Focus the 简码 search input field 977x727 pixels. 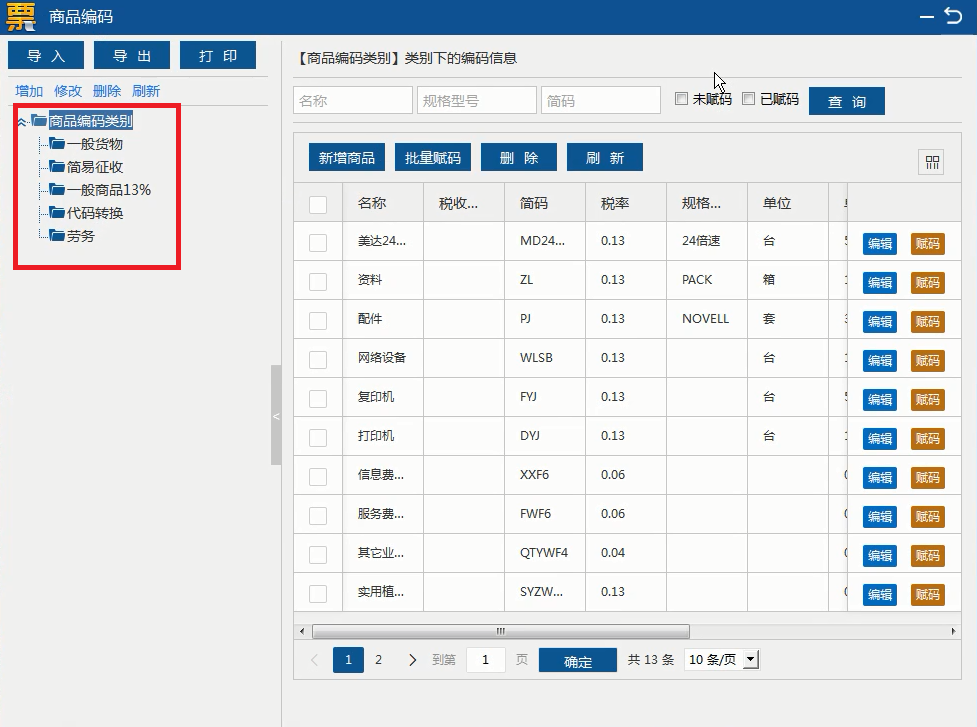(601, 100)
